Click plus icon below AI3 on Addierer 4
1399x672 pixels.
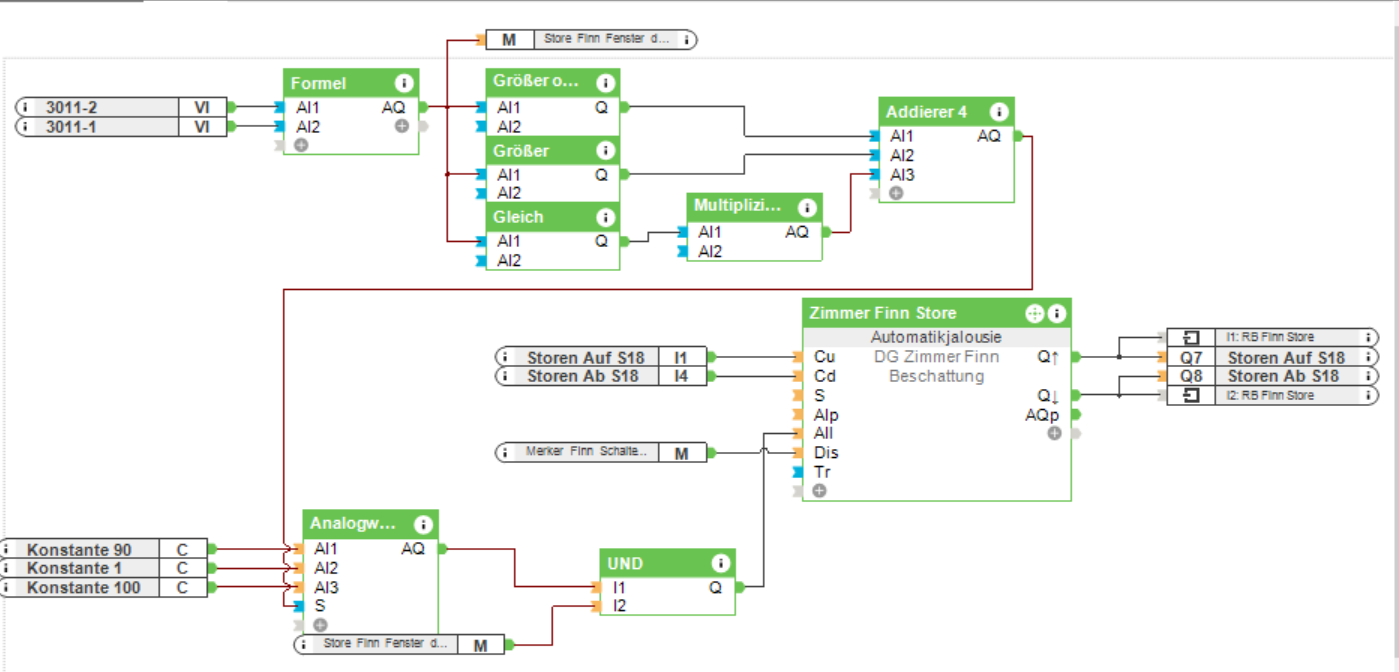point(895,193)
